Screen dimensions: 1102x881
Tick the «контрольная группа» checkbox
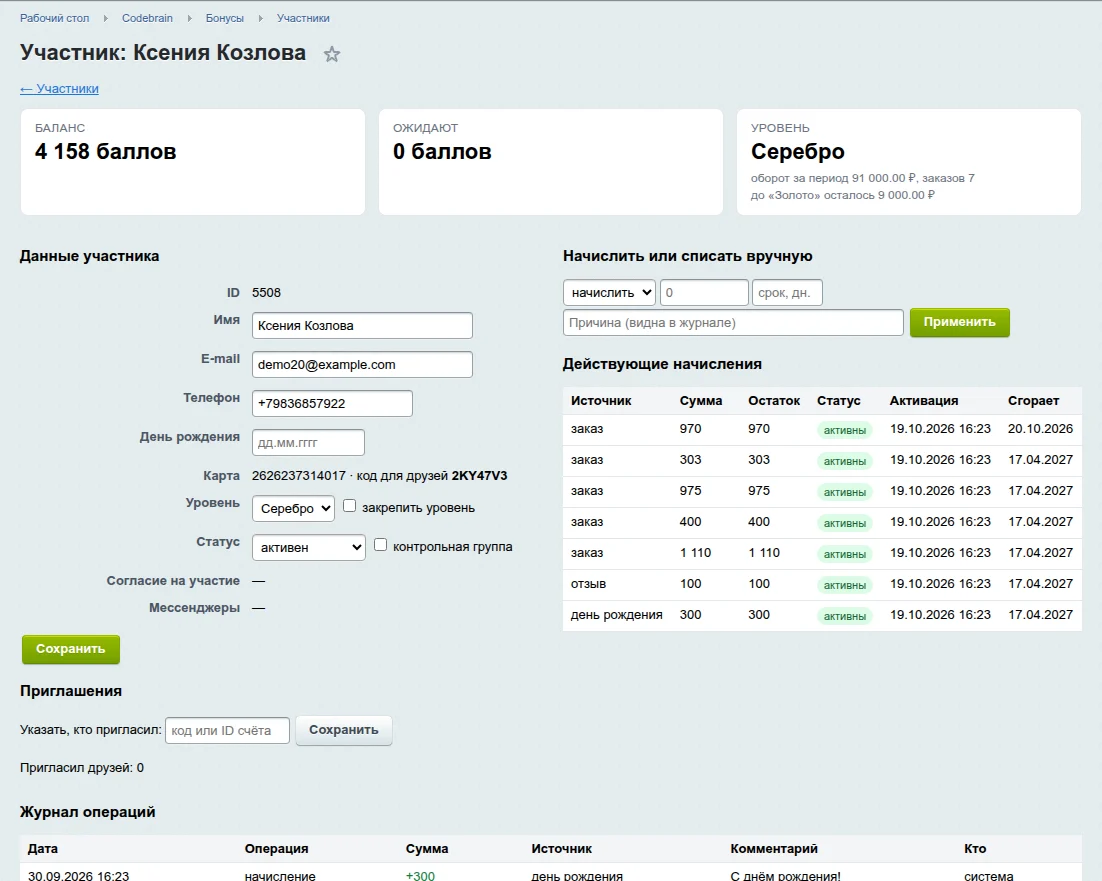380,544
